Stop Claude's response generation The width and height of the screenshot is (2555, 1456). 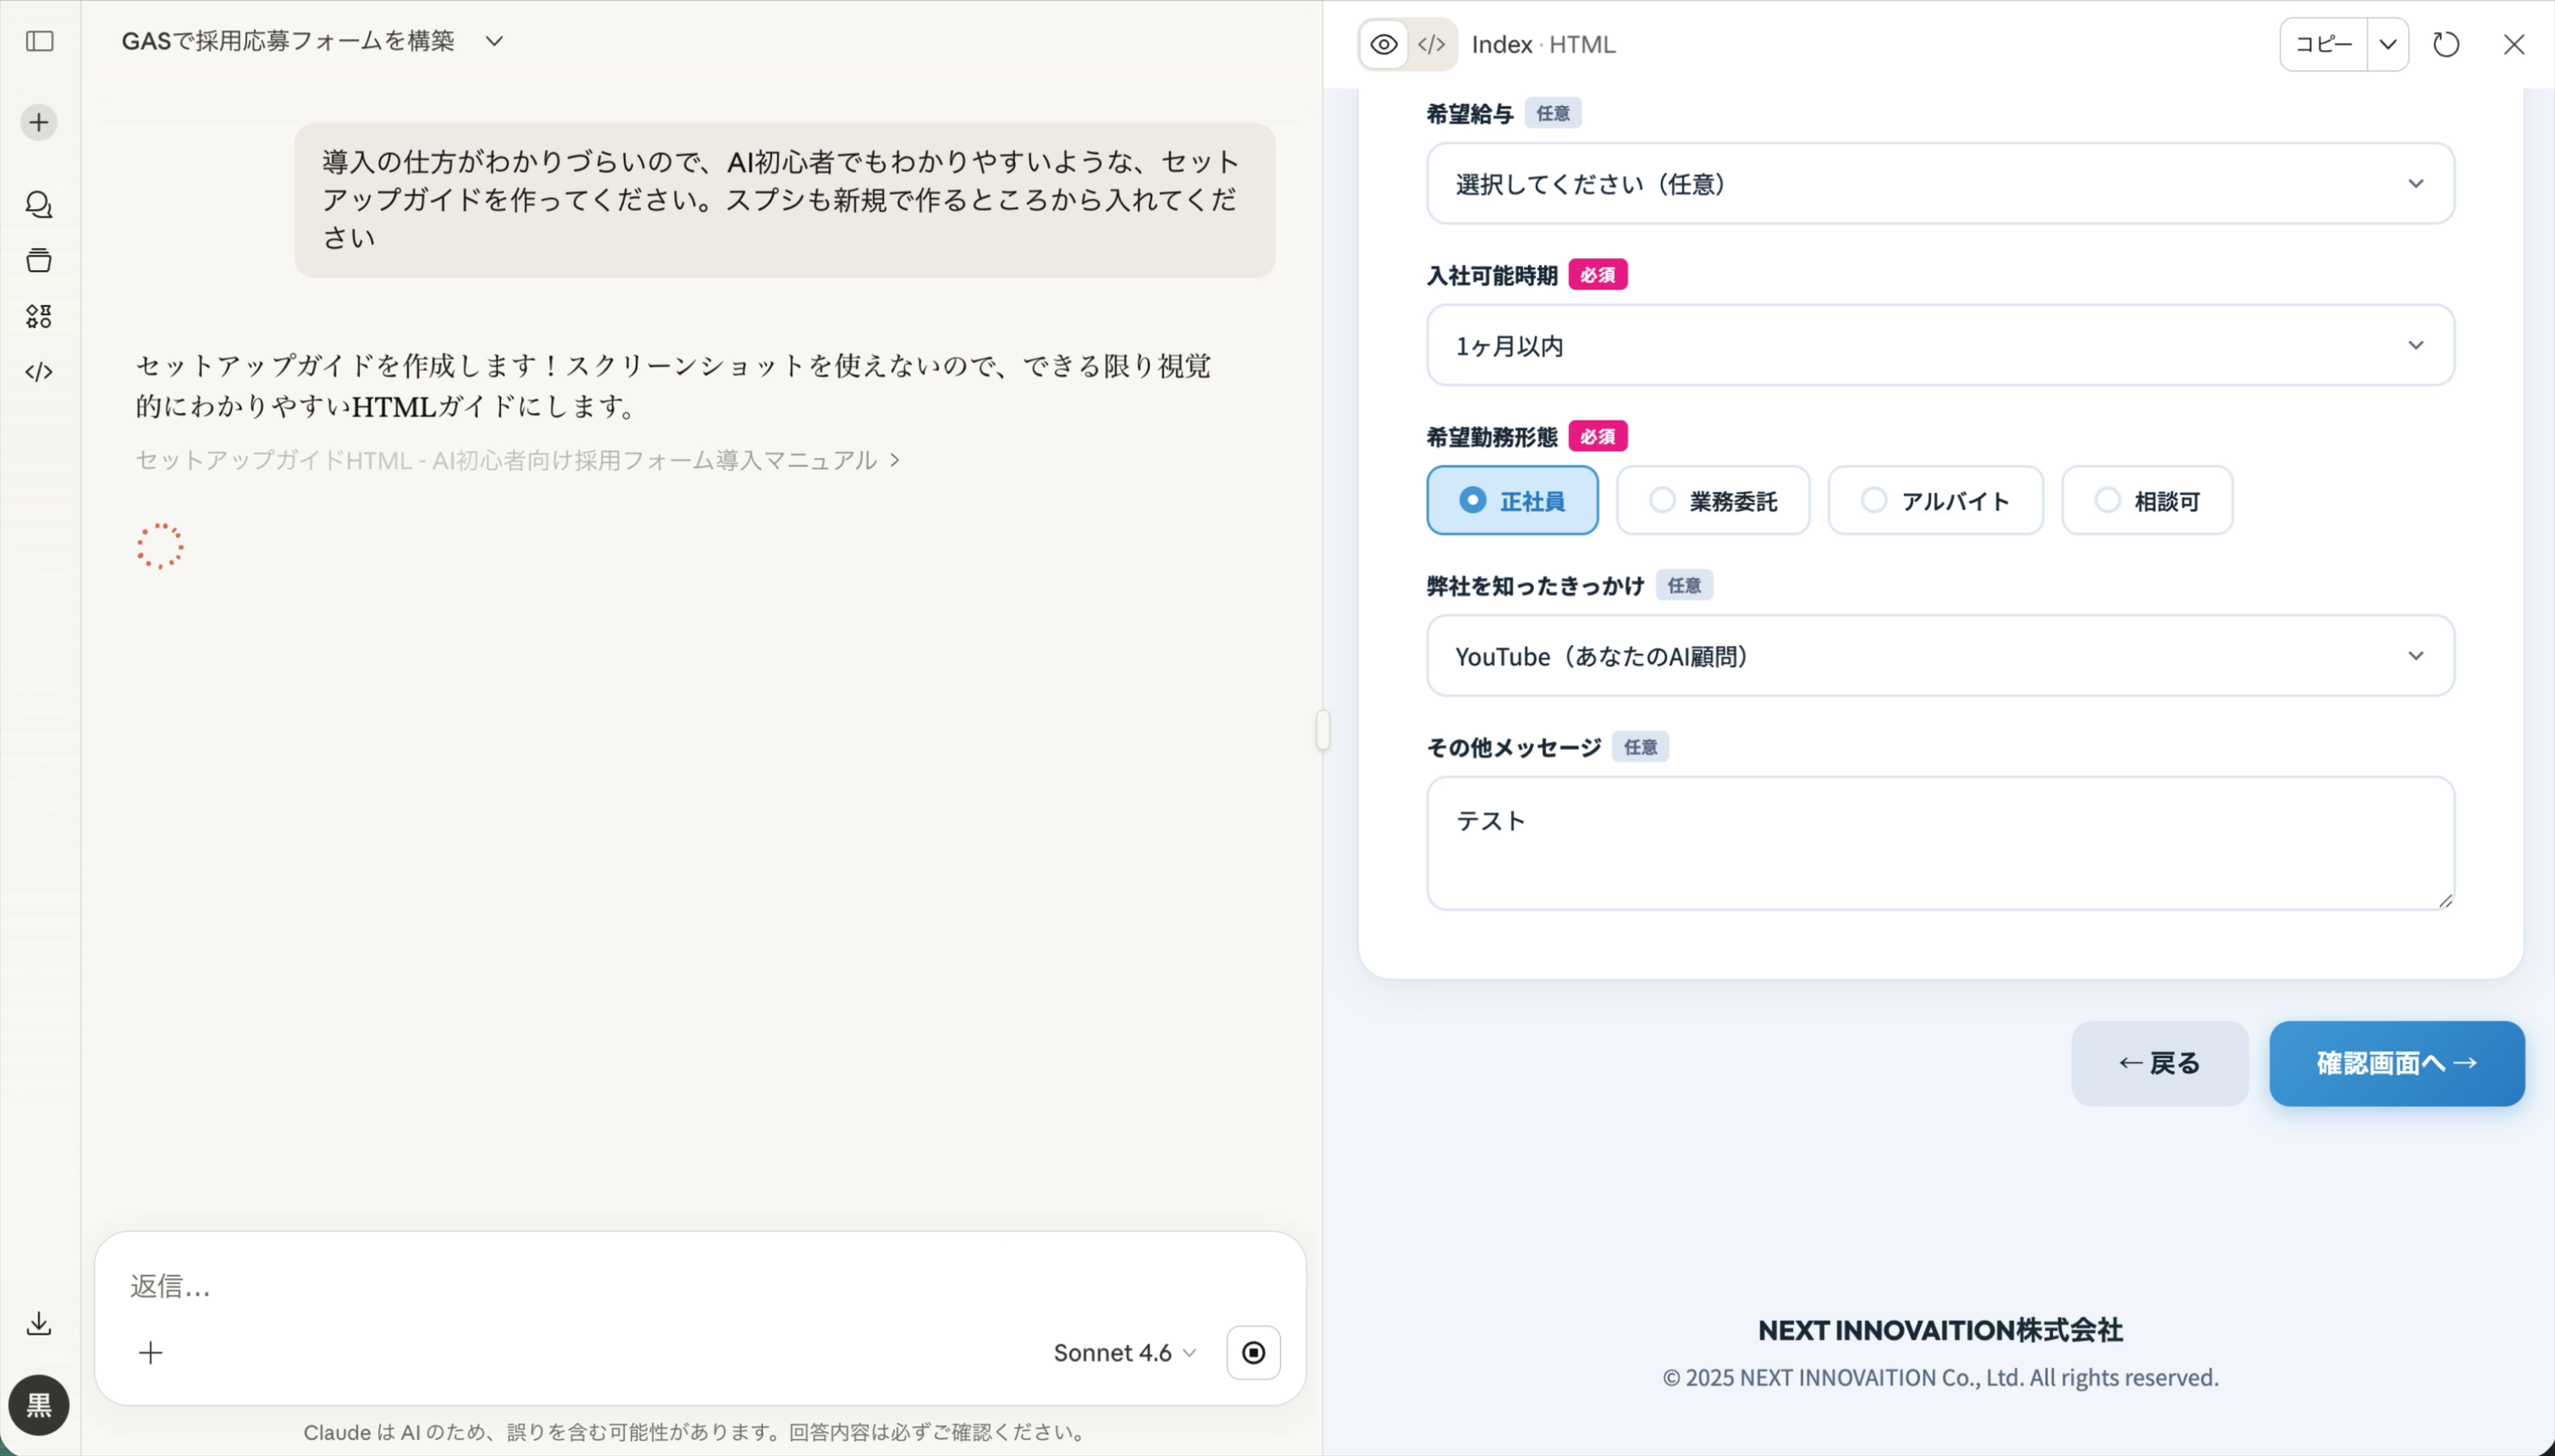pos(1253,1352)
